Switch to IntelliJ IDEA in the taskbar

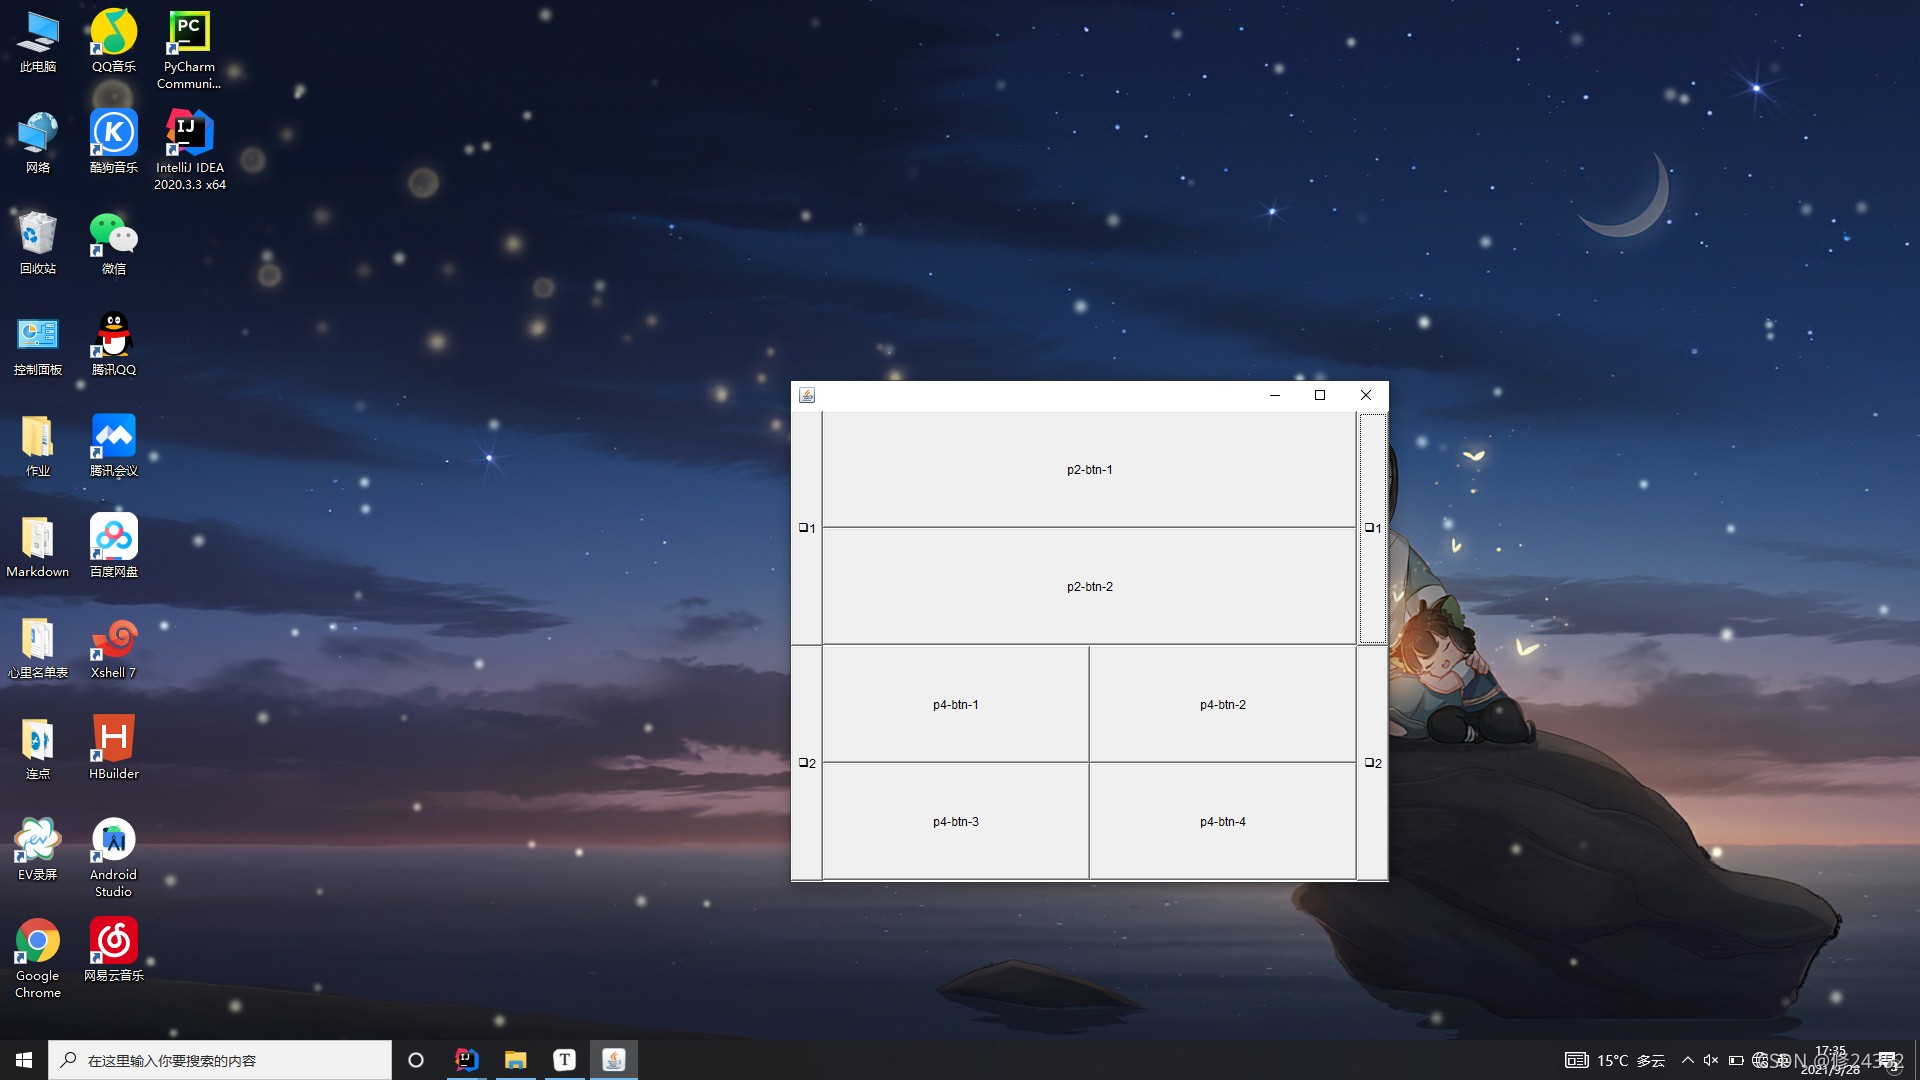(x=466, y=1060)
